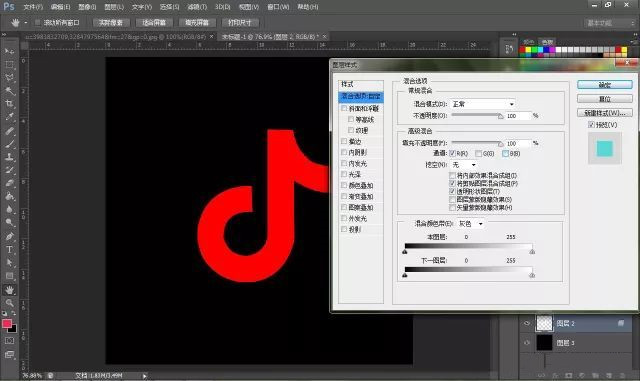This screenshot has height=381, width=640.
Task: Toggle Quick Mask mode icon
Action: (x=9, y=341)
